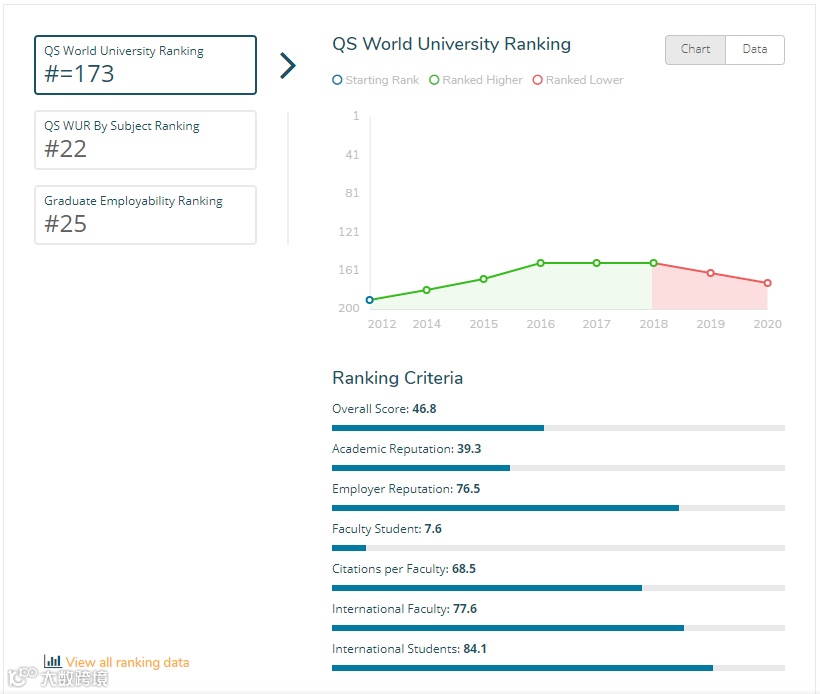Click the Ranking Criteria heading
The height and width of the screenshot is (694, 820).
[x=397, y=378]
